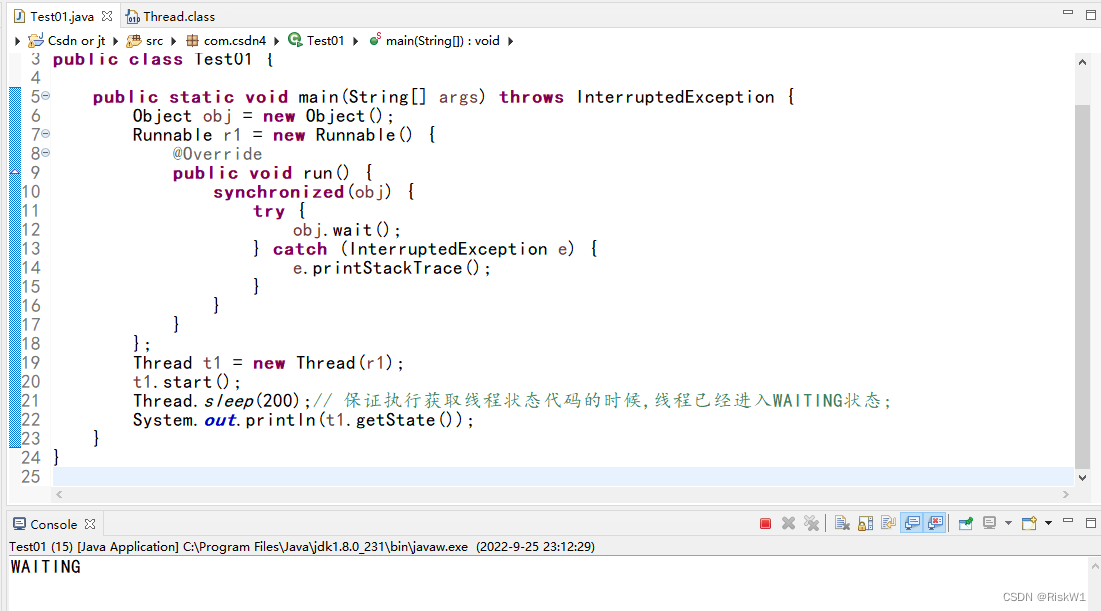1101x611 pixels.
Task: Toggle Scroll Lock in the console
Action: [865, 523]
